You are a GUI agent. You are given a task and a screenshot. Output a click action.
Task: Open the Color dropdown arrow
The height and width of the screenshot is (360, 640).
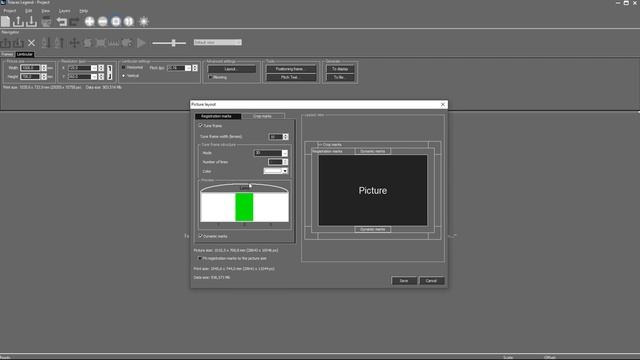click(x=285, y=171)
